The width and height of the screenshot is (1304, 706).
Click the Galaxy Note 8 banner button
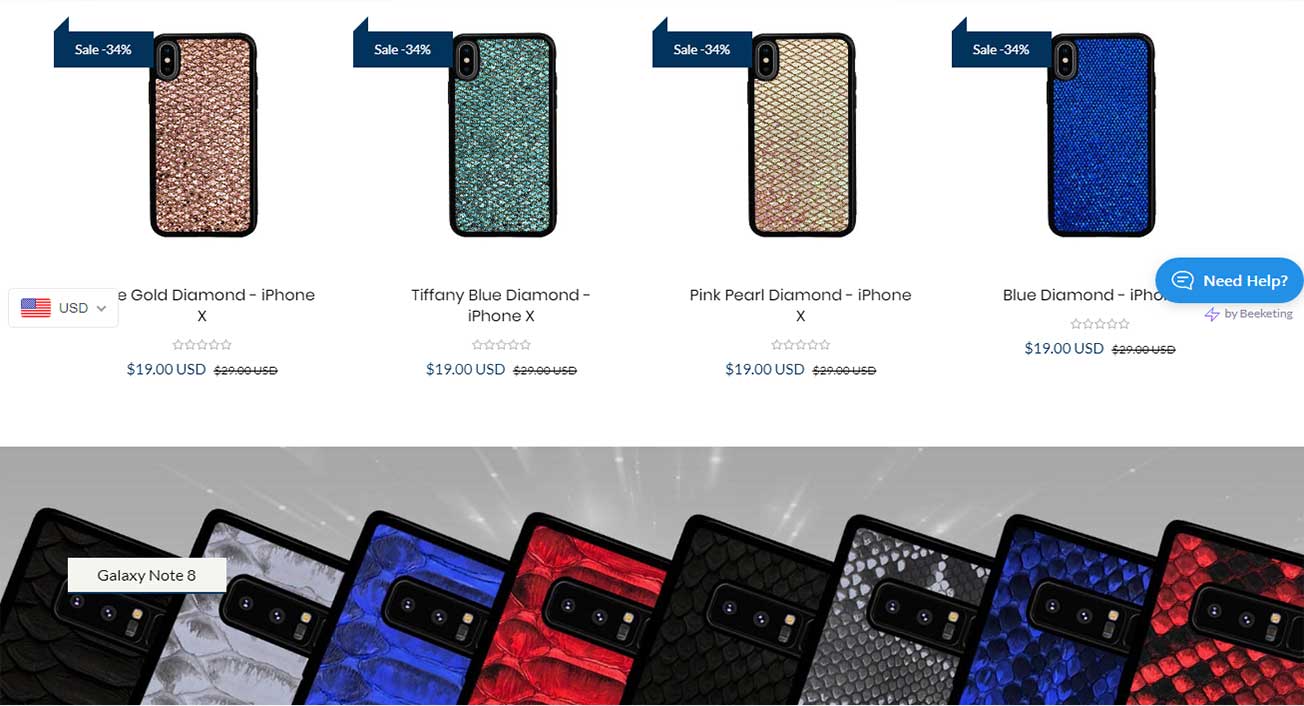(x=147, y=575)
